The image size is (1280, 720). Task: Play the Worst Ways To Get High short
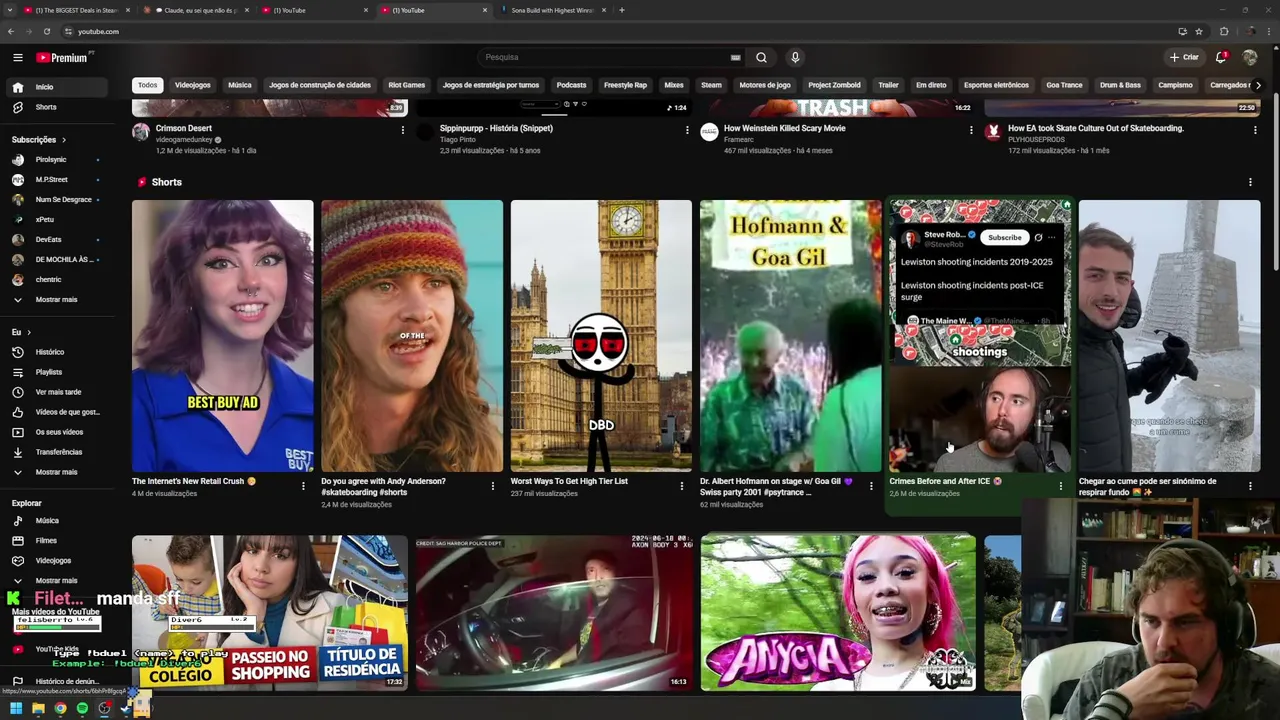(601, 336)
